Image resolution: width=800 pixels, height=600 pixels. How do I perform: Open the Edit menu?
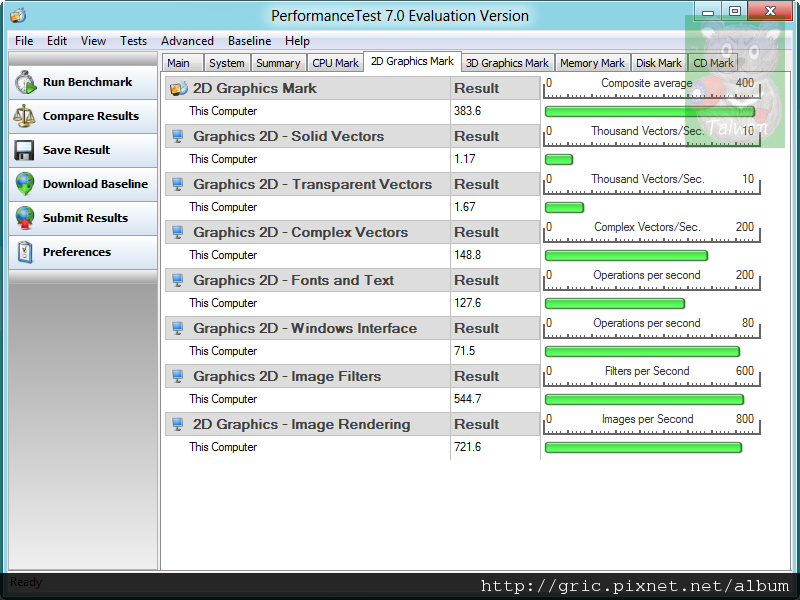57,41
